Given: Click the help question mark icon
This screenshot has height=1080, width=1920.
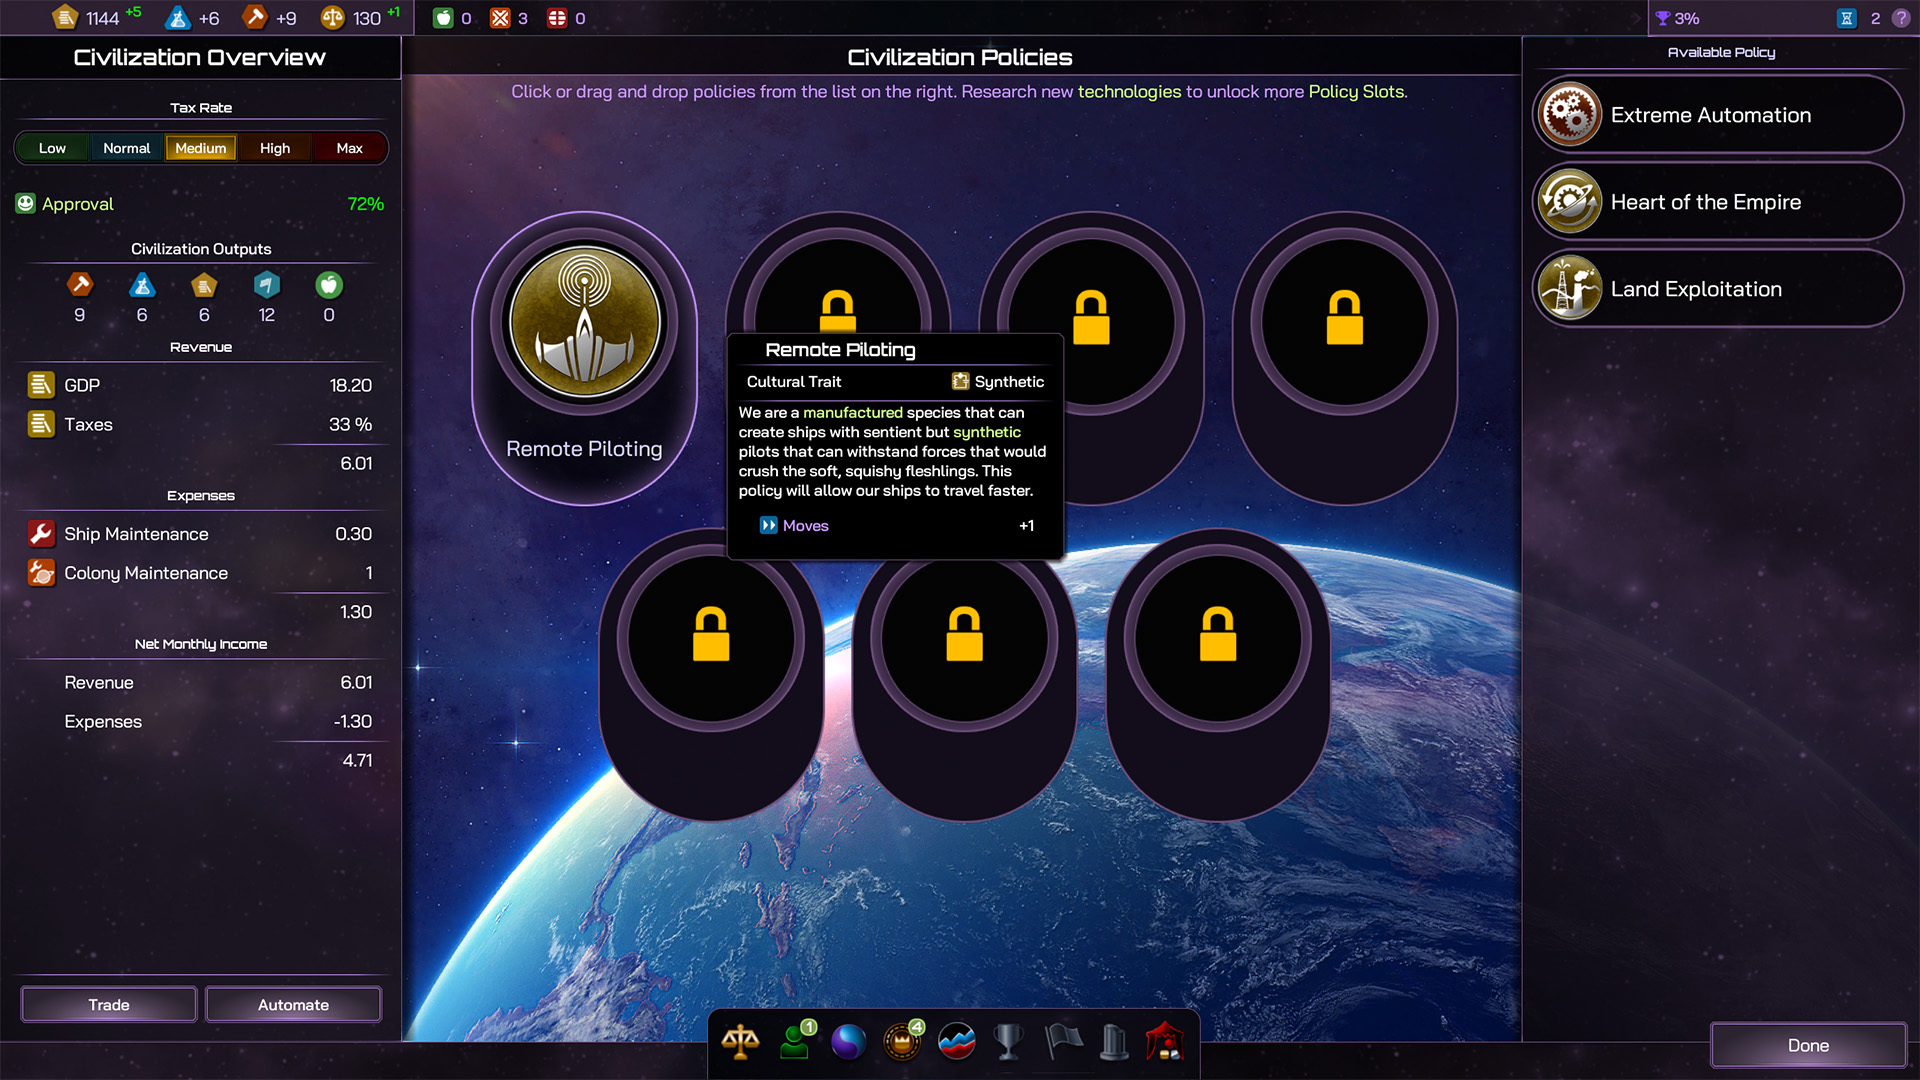Looking at the screenshot, I should click(x=1901, y=18).
